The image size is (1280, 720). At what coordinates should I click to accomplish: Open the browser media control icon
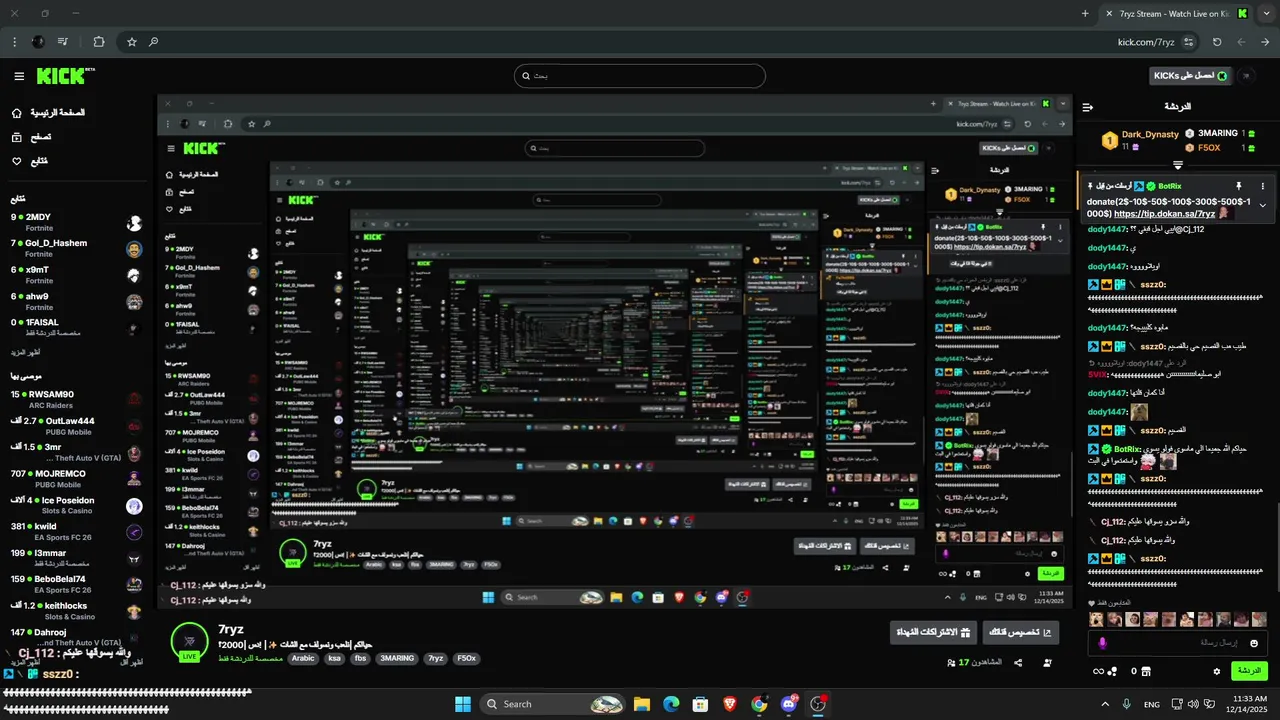(63, 42)
